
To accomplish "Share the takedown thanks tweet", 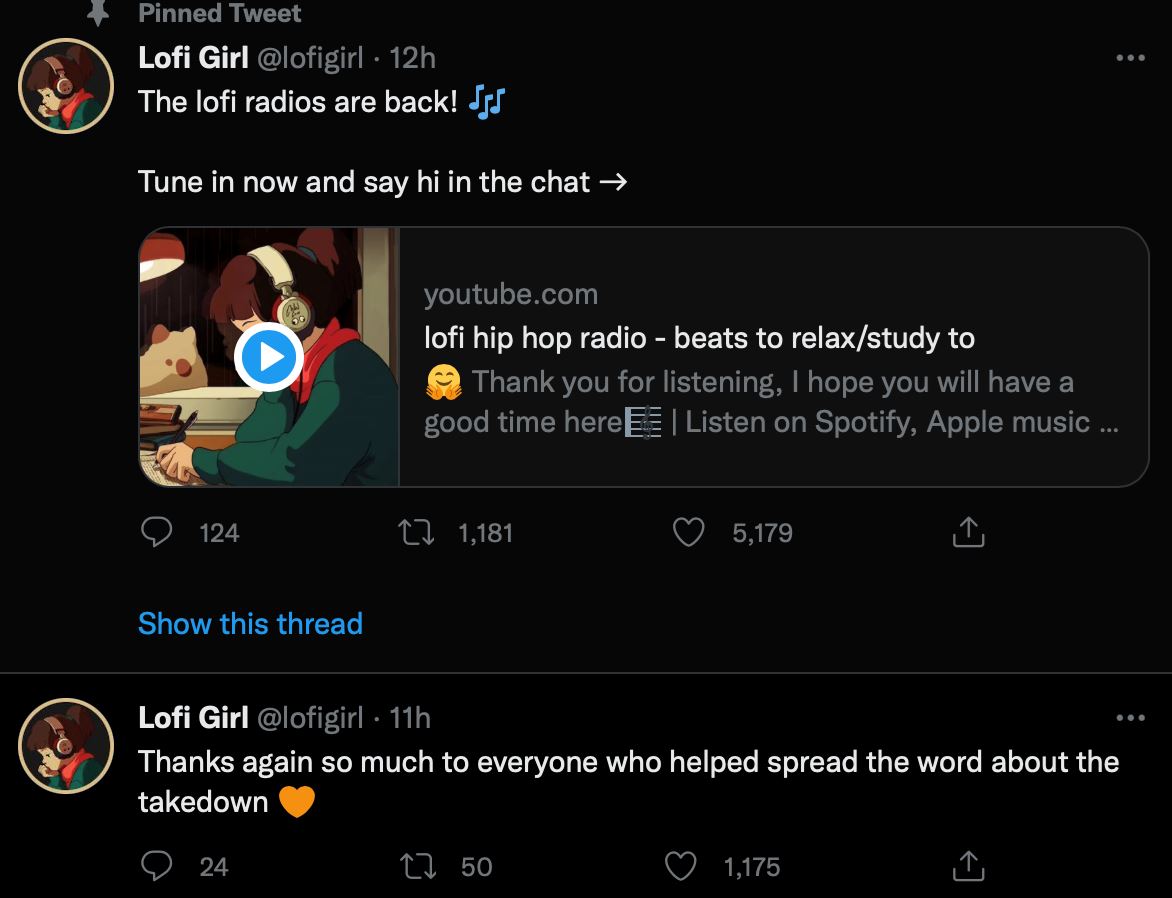I will [x=967, y=866].
